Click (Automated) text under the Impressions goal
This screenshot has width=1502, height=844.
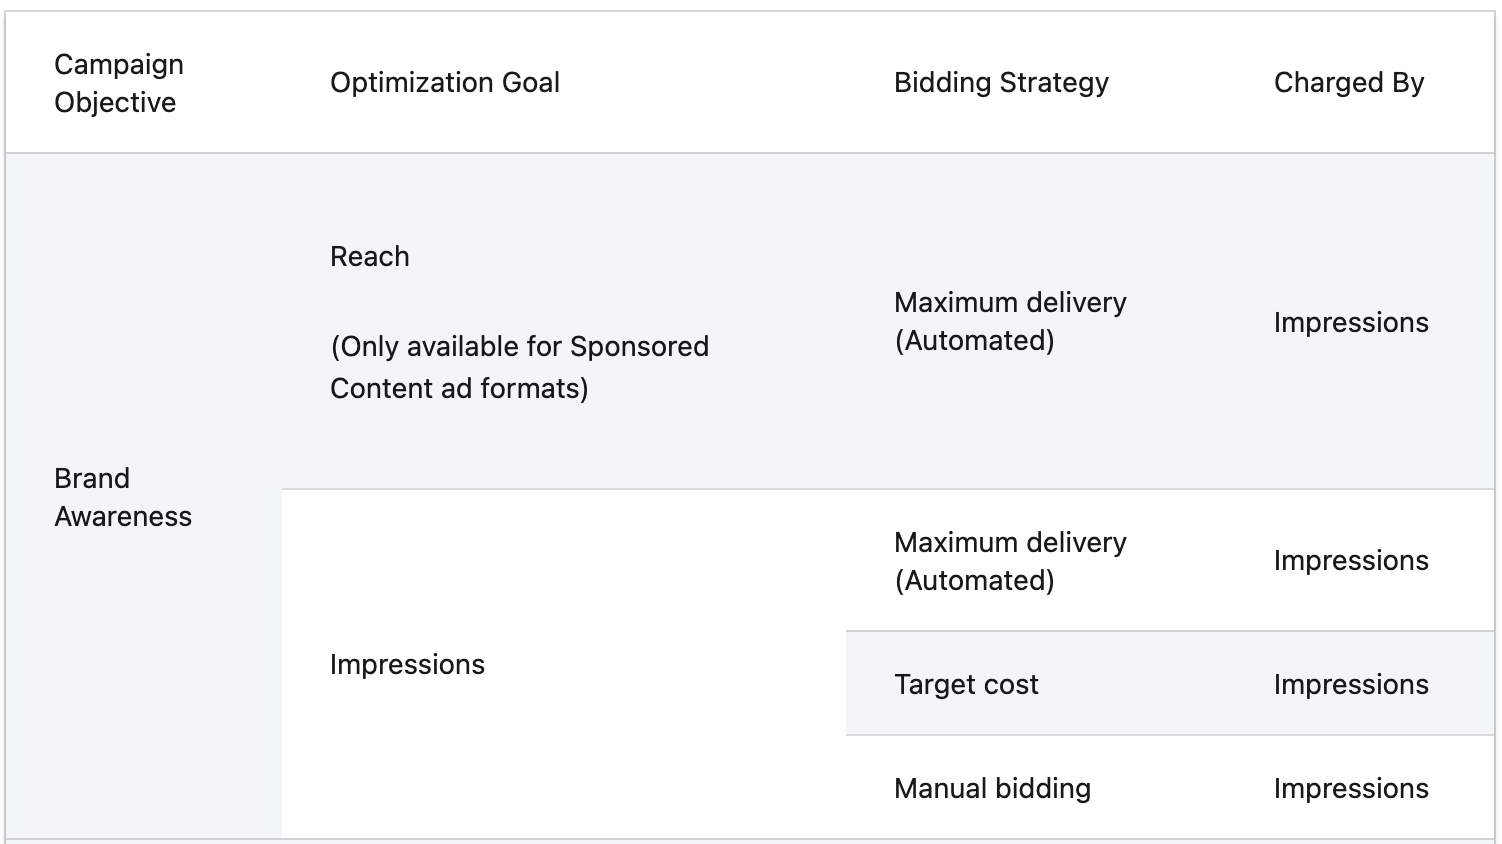tap(974, 581)
